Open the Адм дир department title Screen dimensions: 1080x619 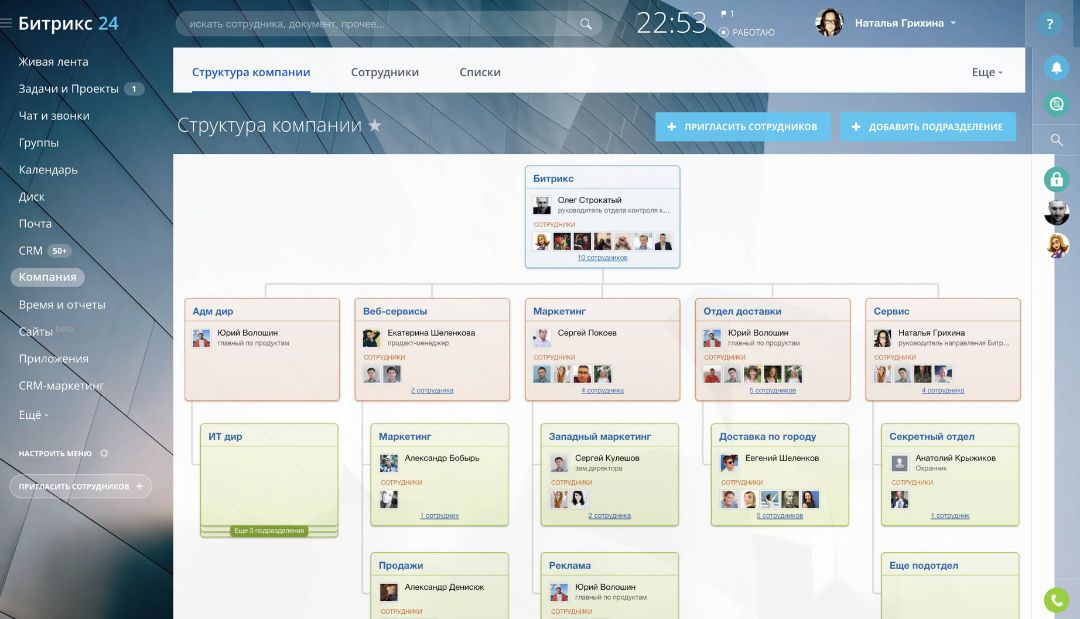coord(212,311)
